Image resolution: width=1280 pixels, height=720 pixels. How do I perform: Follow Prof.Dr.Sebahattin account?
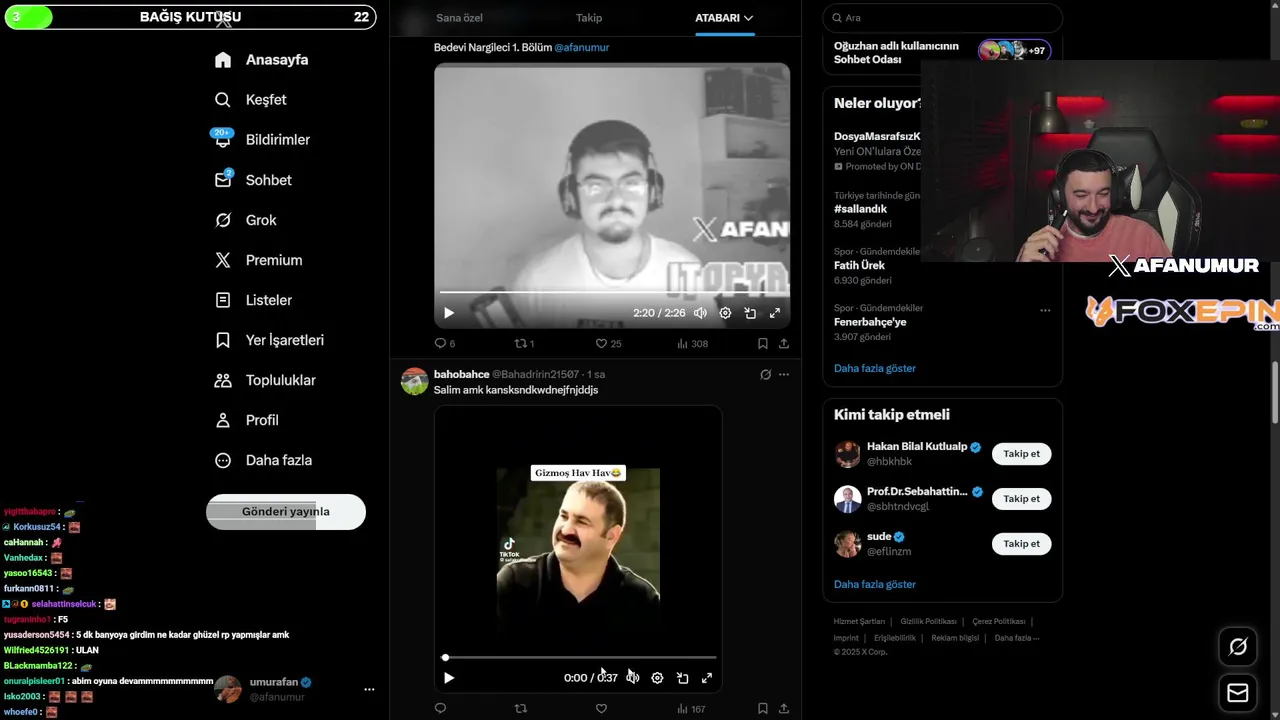click(1021, 499)
